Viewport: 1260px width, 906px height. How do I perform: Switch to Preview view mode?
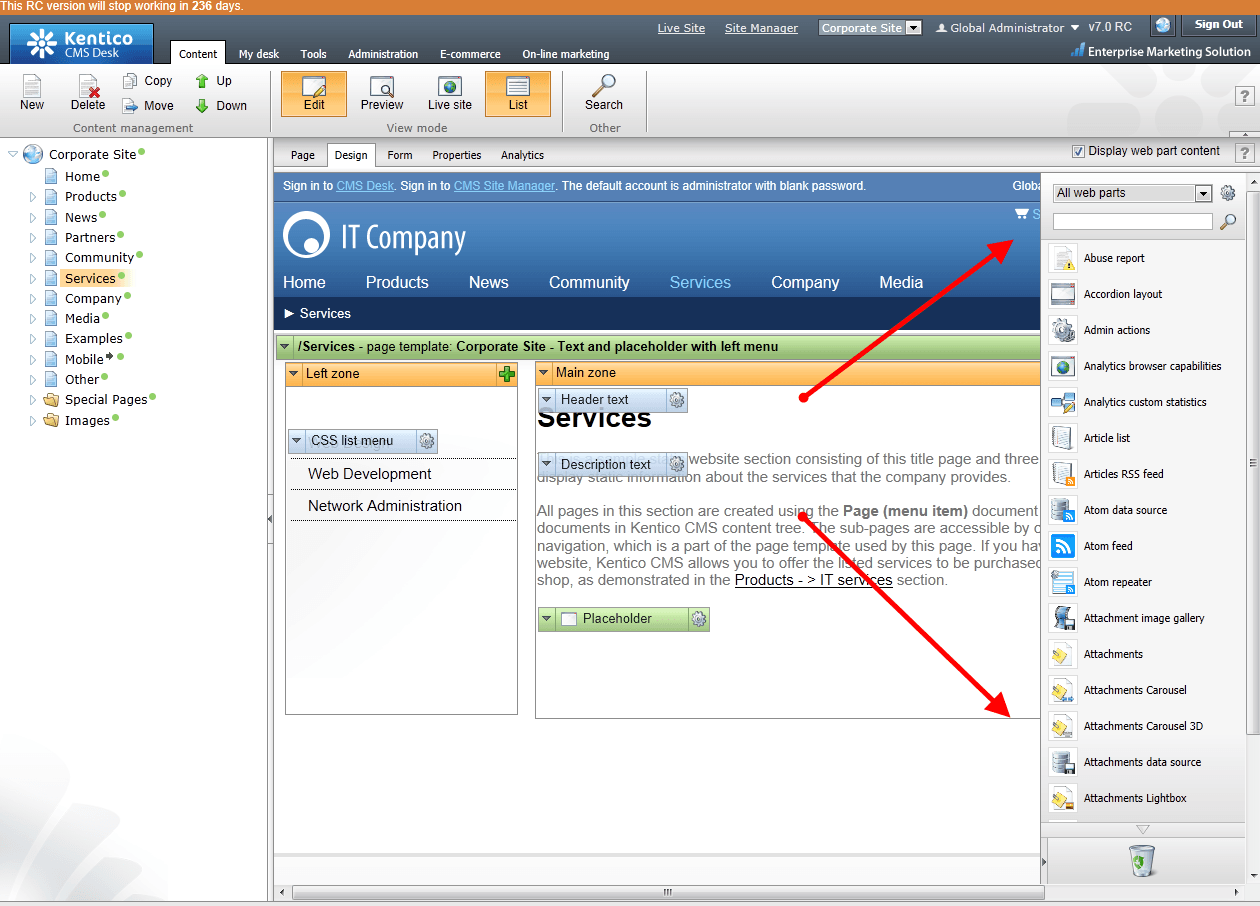pos(382,94)
